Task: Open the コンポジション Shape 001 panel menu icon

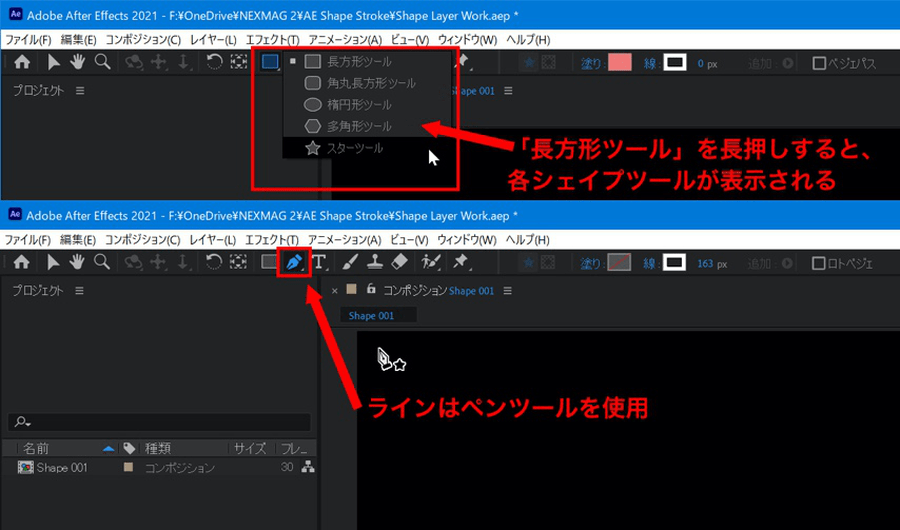Action: tap(507, 291)
